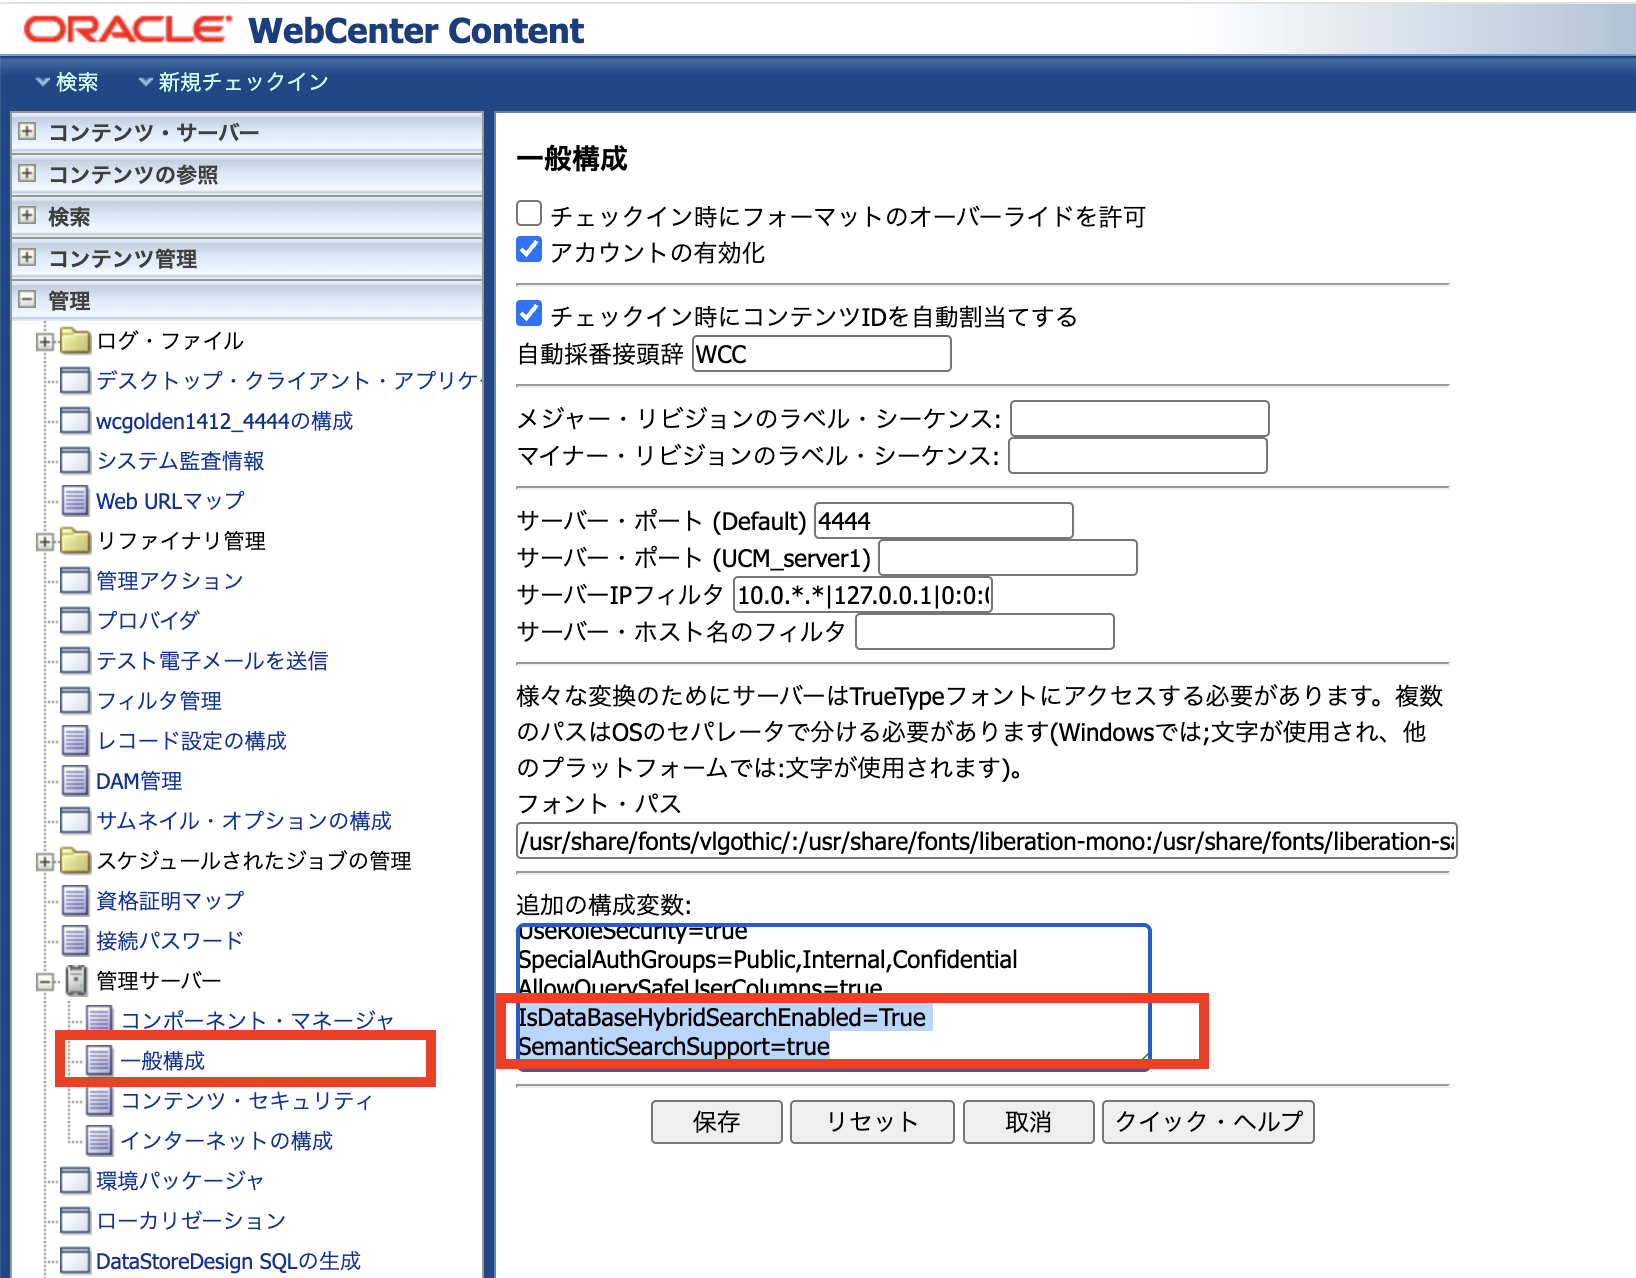The image size is (1636, 1278).
Task: Open the コンテンツ・セキュリティ link
Action: click(x=247, y=1101)
